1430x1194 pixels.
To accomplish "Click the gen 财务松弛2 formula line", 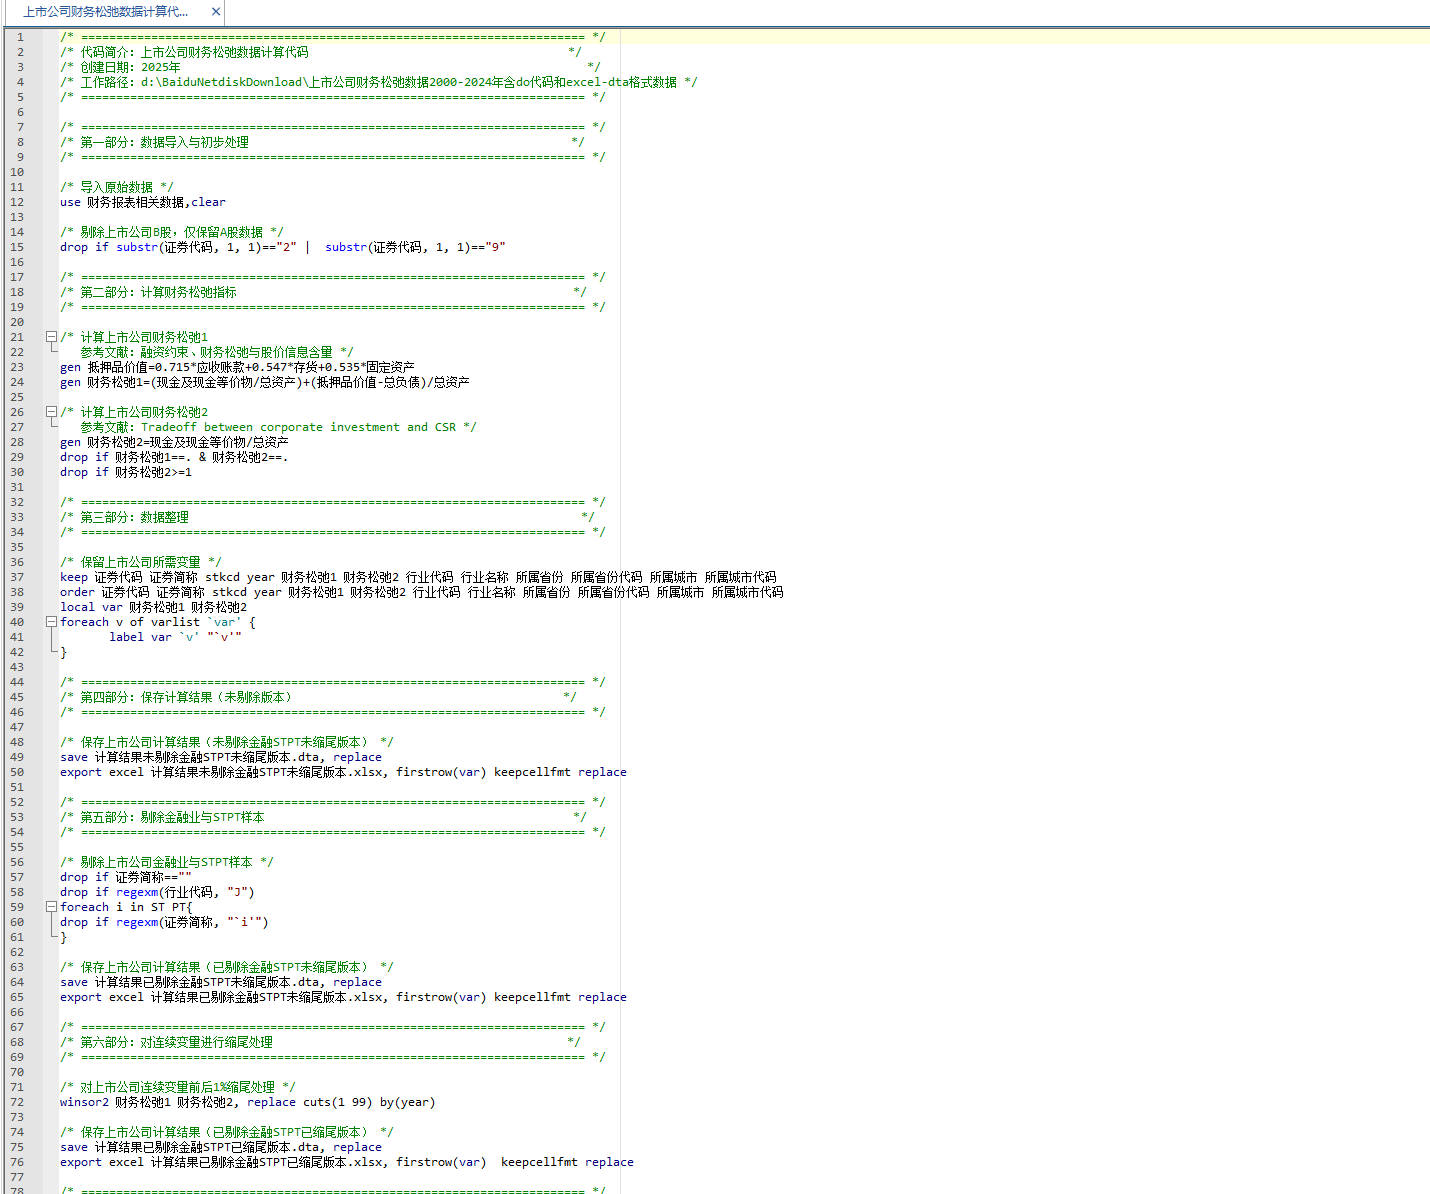I will (x=174, y=442).
